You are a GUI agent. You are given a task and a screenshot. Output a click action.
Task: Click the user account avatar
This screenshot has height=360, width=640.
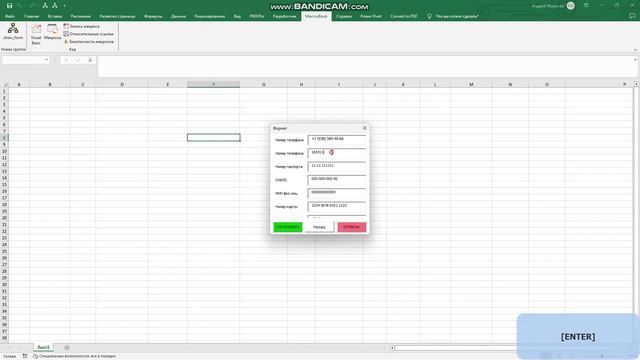[x=571, y=6]
